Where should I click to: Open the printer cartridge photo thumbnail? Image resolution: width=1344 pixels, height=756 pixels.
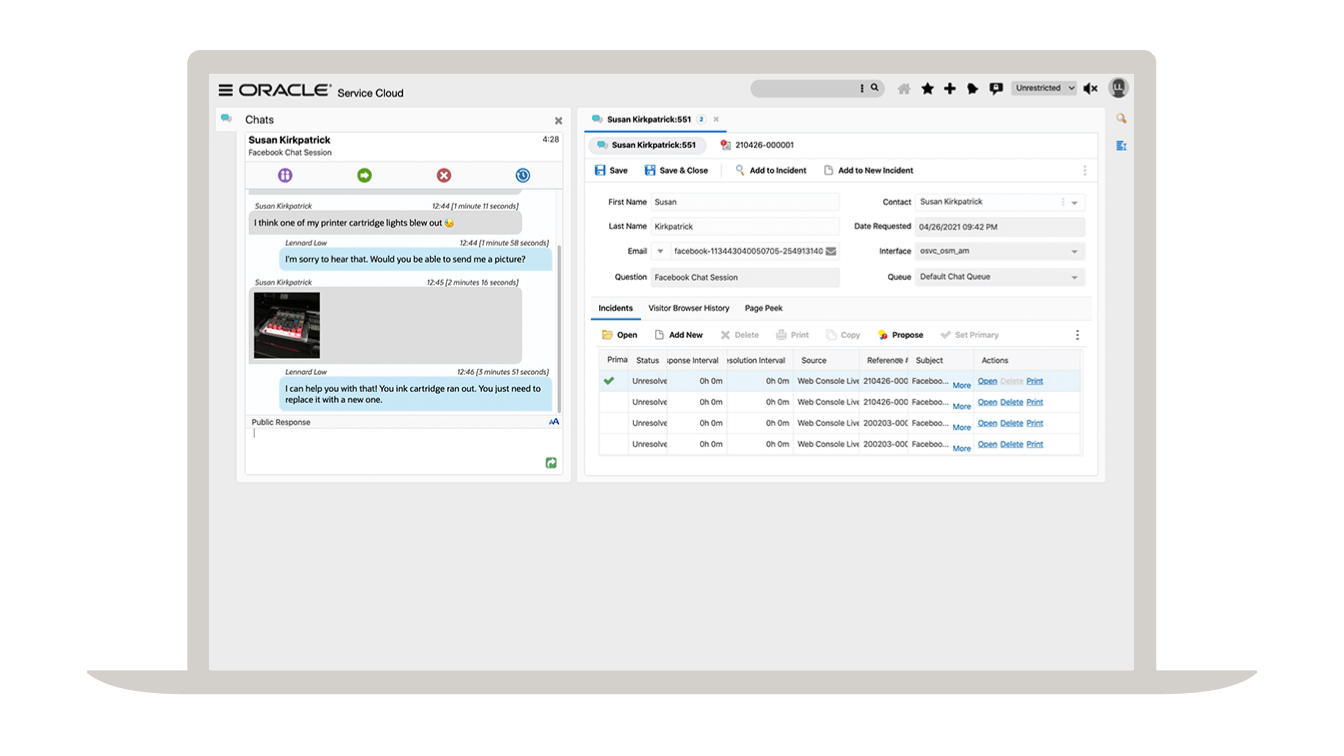(287, 325)
